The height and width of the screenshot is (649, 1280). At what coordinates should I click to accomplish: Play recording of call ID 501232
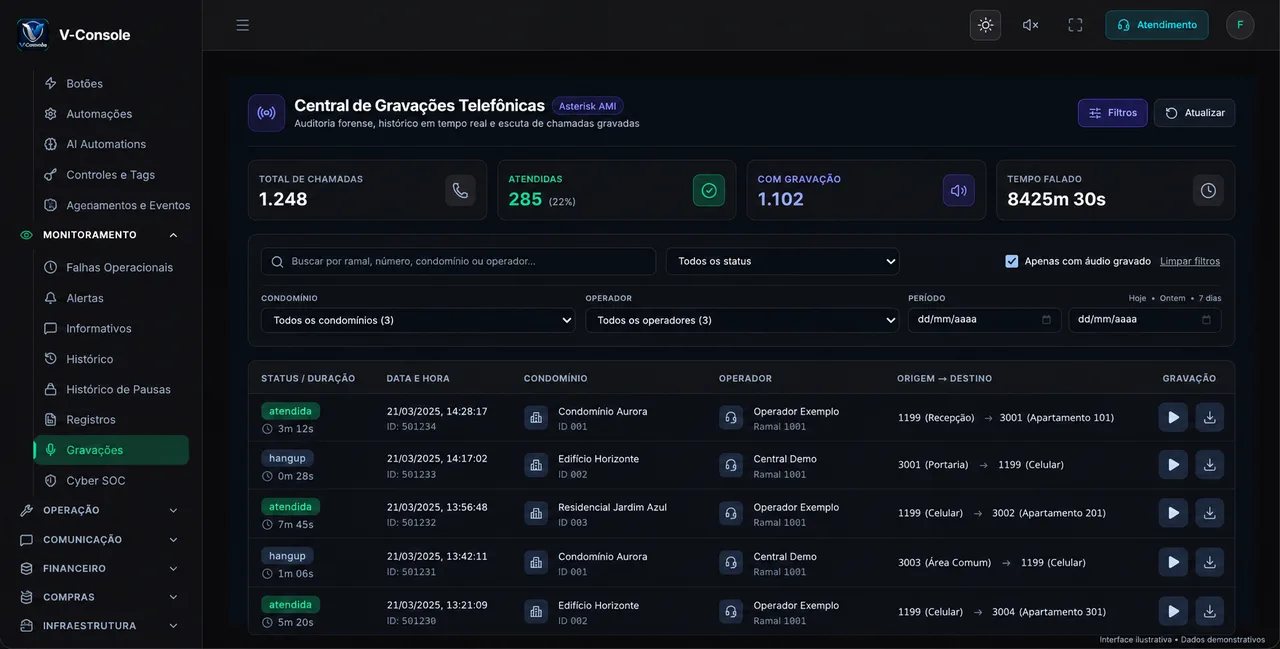point(1173,513)
